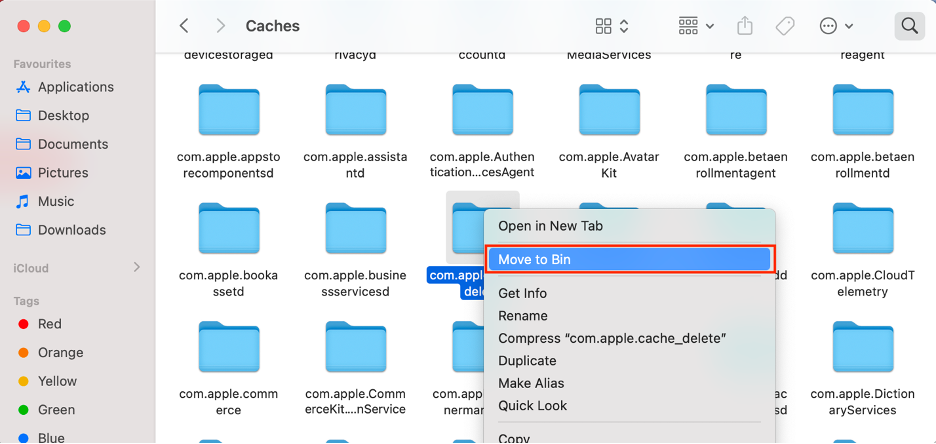
Task: Click the icon view up-down arrows
Action: (x=624, y=26)
